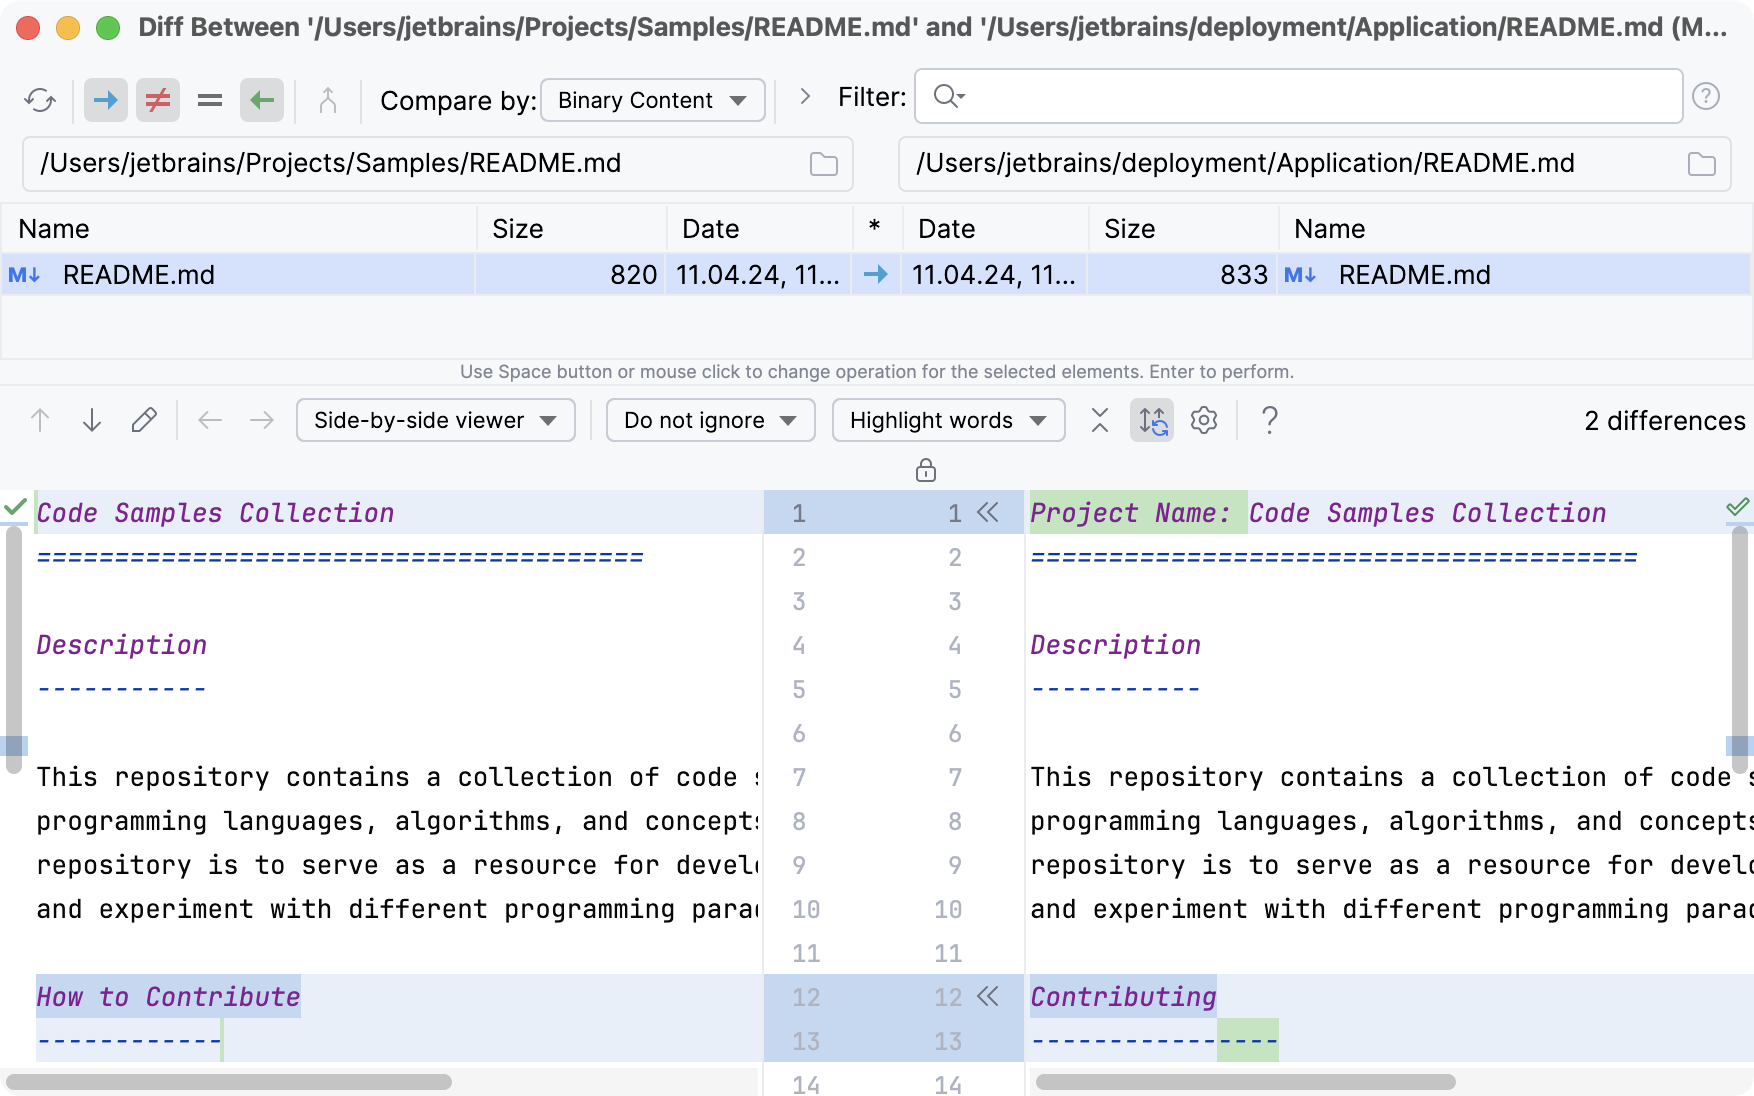Viewport: 1754px width, 1096px height.
Task: Click the pencil edit source icon
Action: (x=144, y=421)
